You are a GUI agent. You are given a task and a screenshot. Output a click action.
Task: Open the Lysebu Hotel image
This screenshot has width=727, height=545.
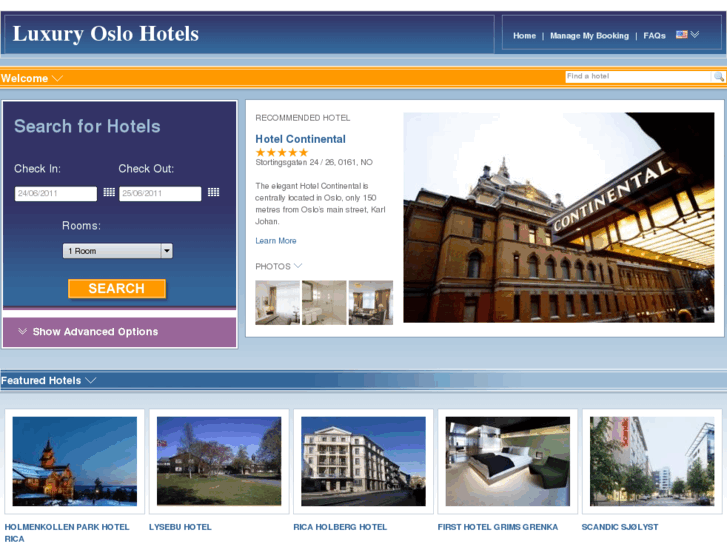(219, 461)
